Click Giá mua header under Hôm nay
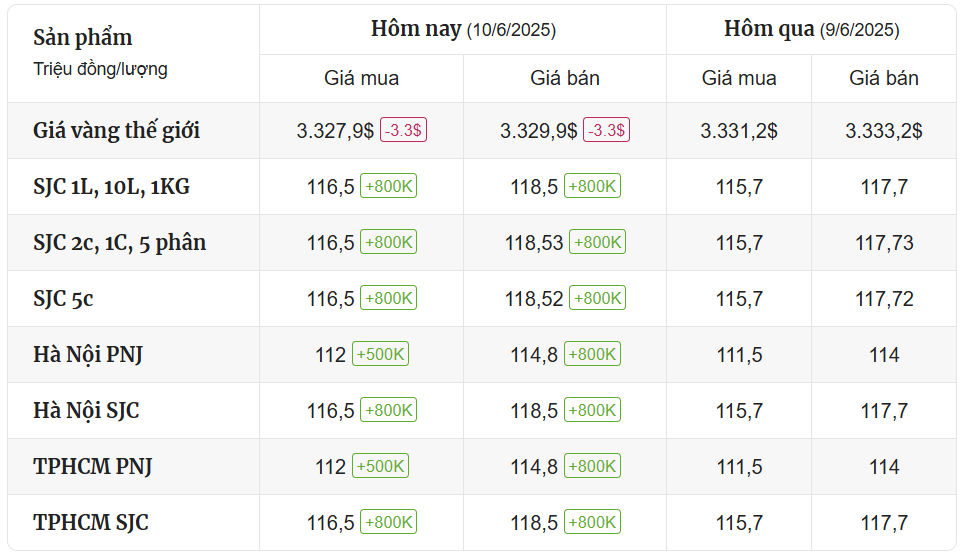The height and width of the screenshot is (560, 963). (x=361, y=78)
